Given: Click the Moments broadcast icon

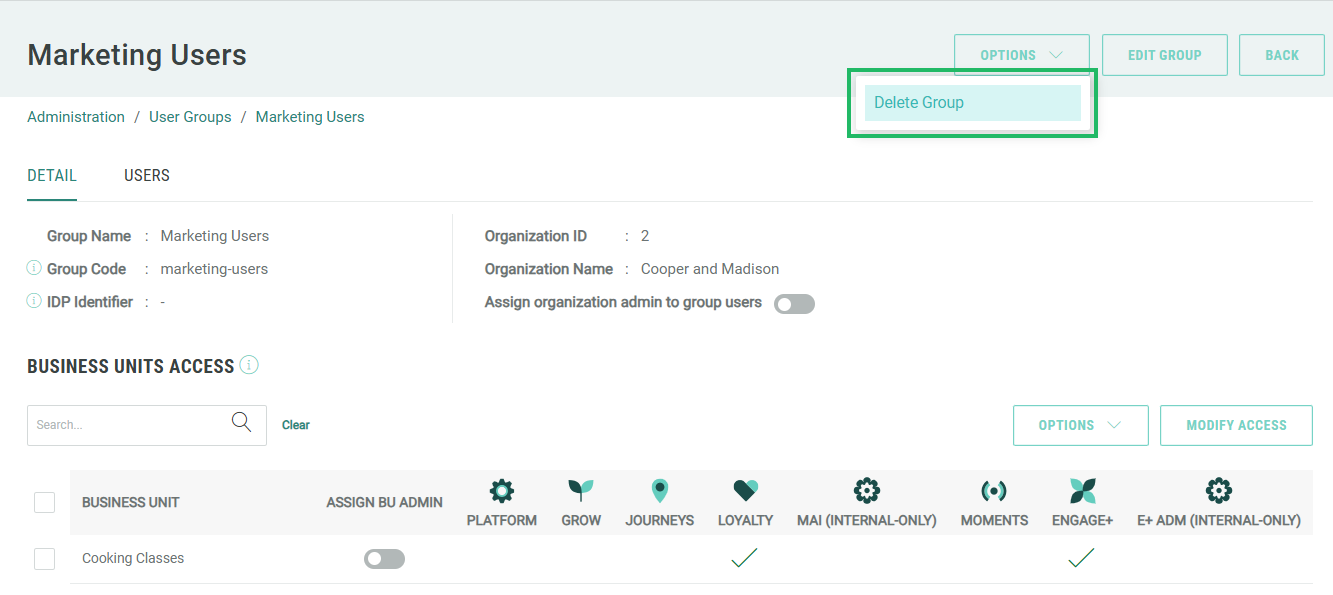Looking at the screenshot, I should (x=993, y=491).
